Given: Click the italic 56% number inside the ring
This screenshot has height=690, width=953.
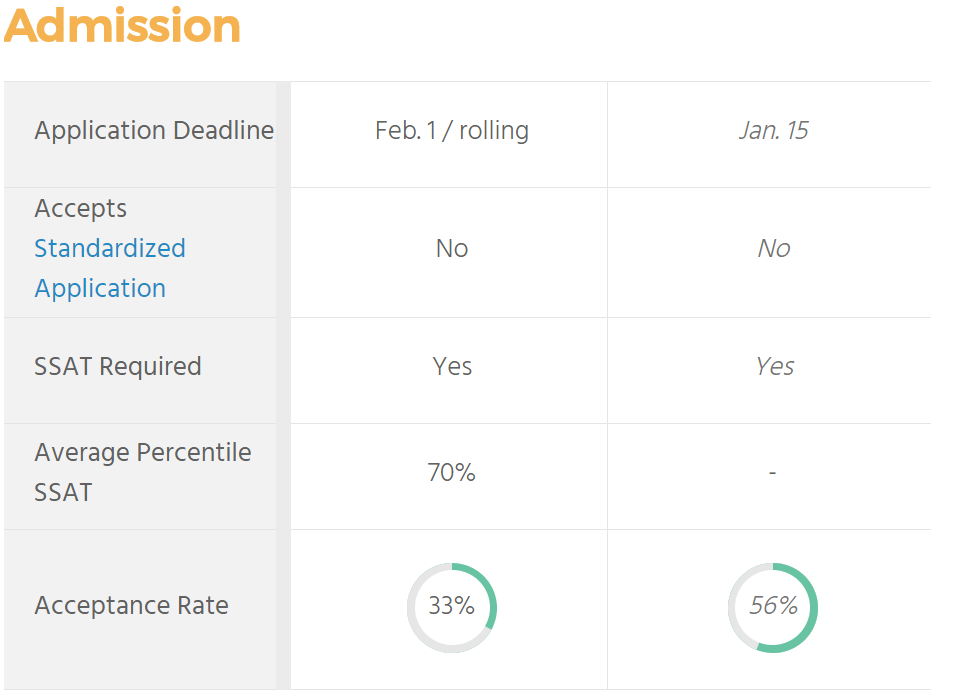Looking at the screenshot, I should (x=773, y=606).
